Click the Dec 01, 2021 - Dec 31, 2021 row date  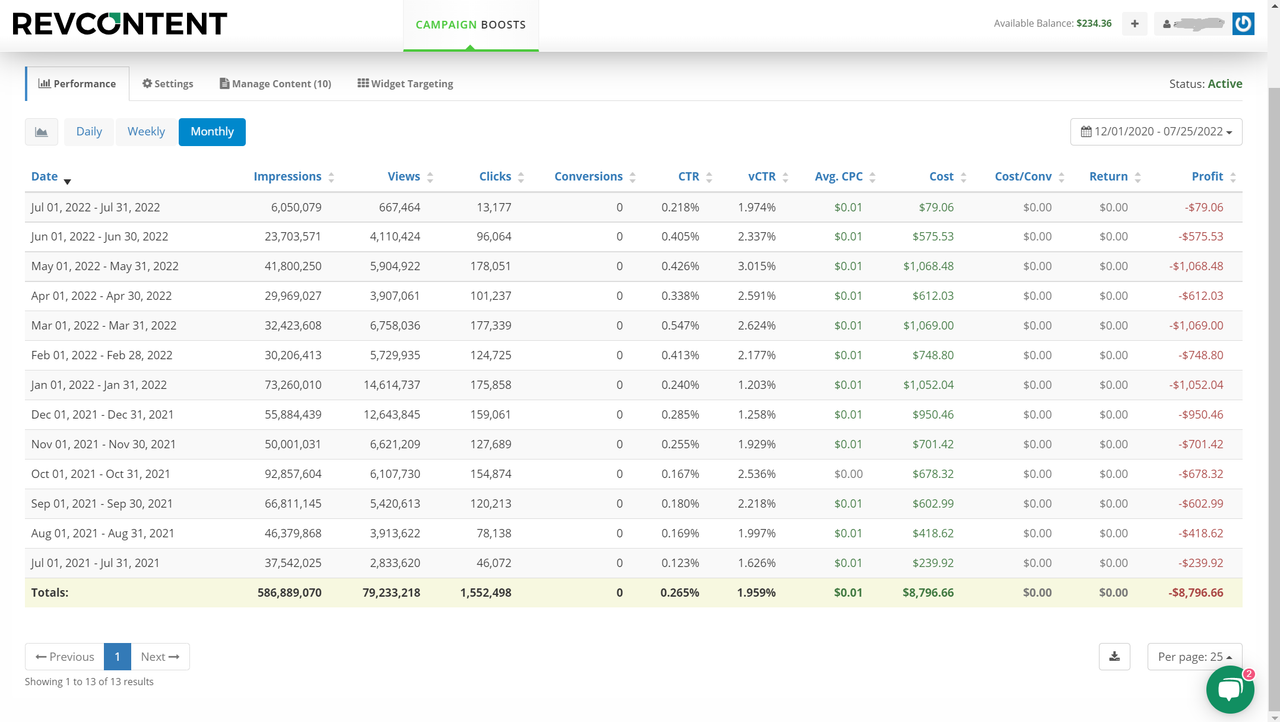(103, 414)
